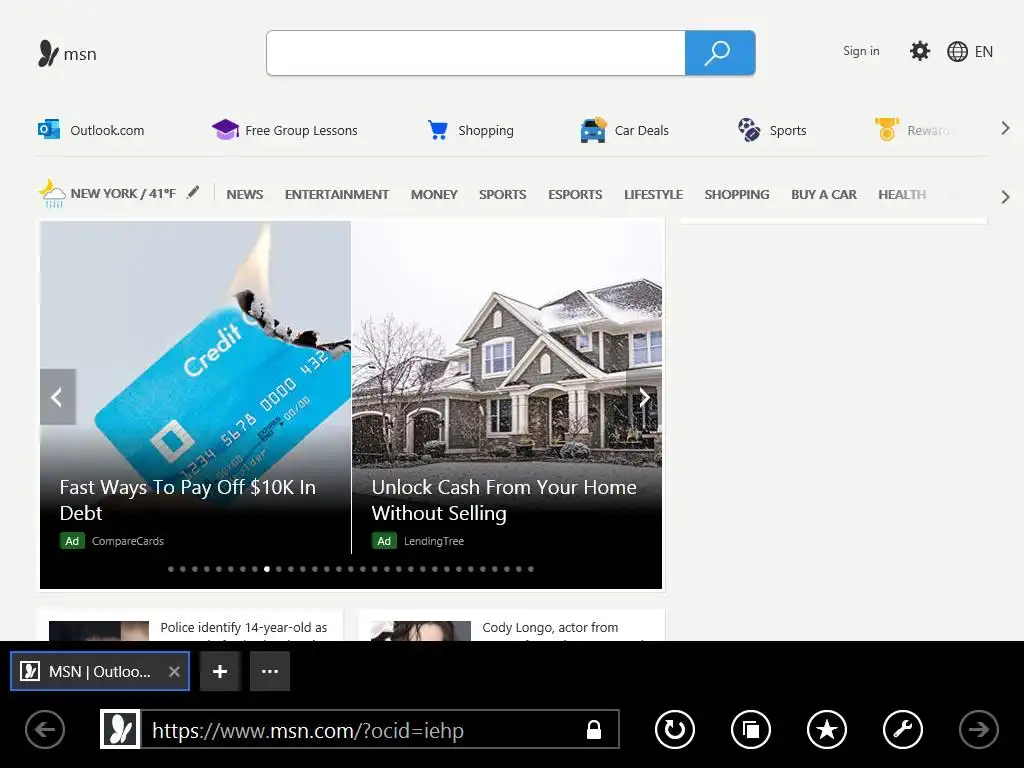Edit location with the pencil icon

coord(193,193)
